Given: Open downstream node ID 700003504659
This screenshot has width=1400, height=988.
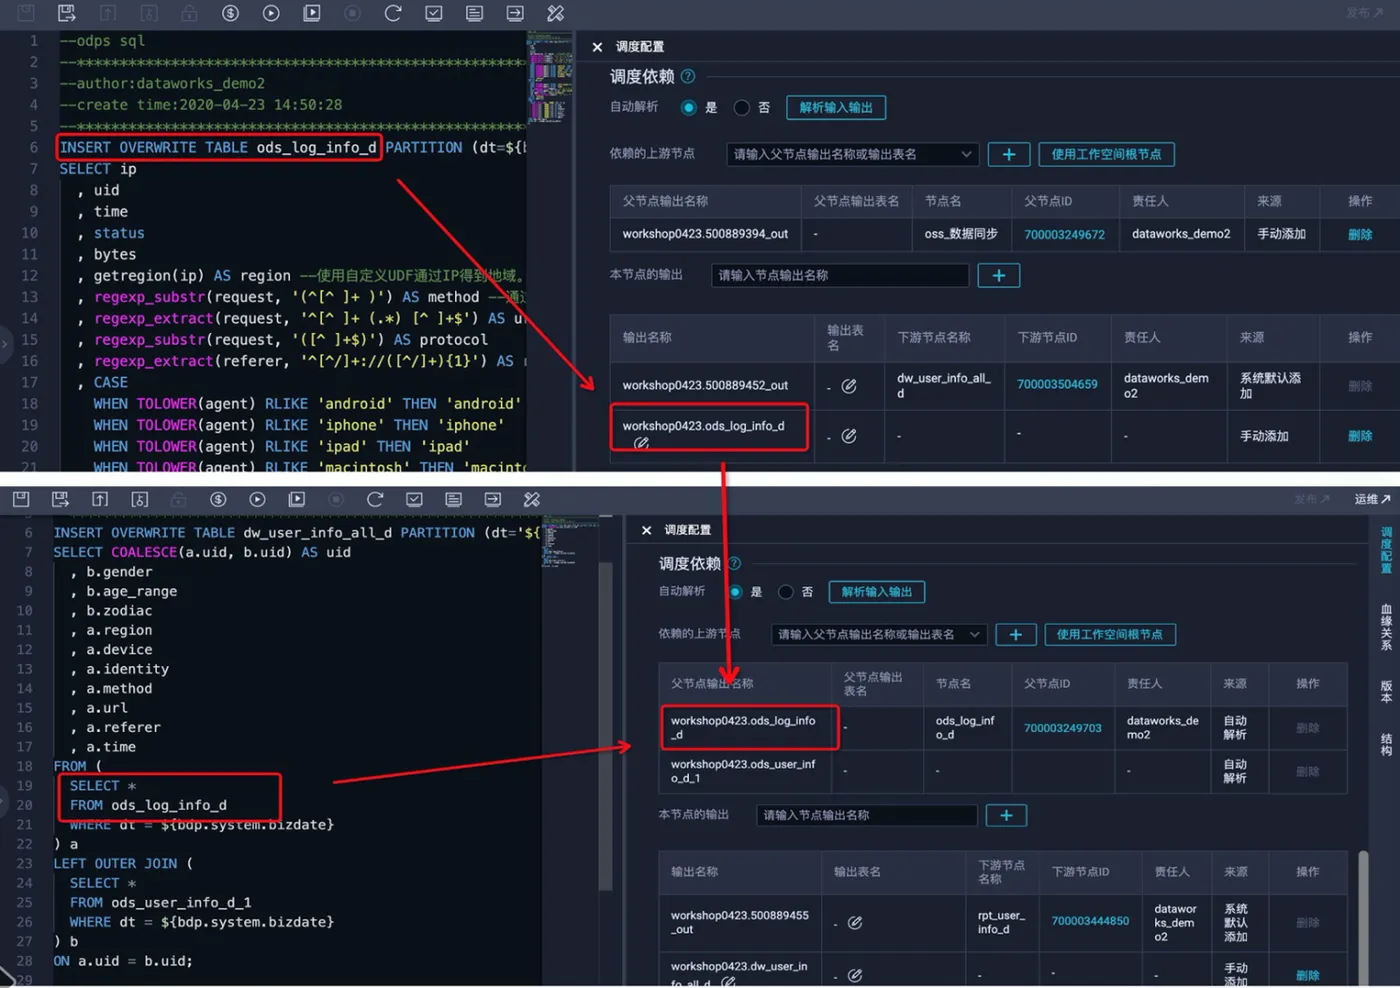Looking at the screenshot, I should coord(1057,384).
